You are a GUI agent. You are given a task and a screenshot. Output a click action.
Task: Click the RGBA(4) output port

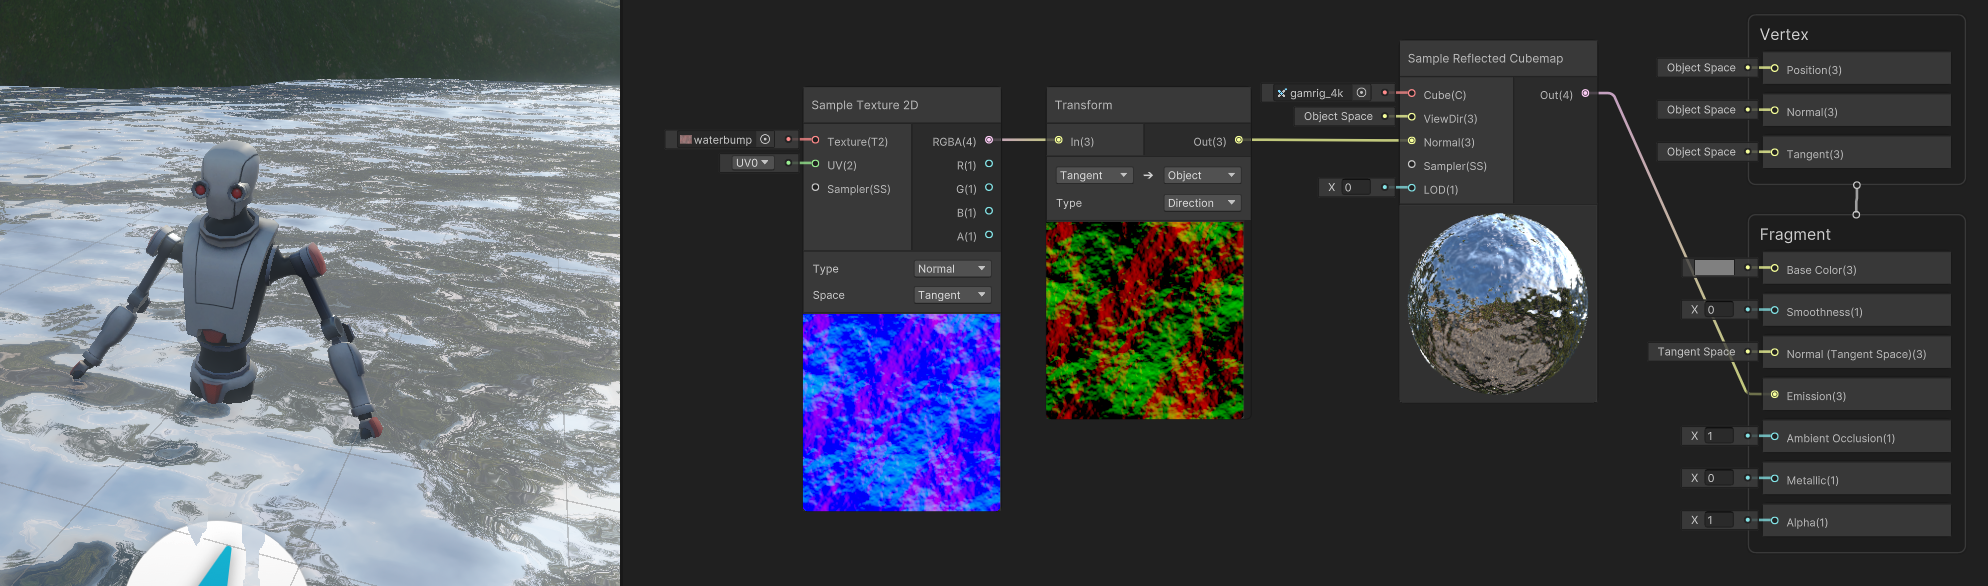[x=989, y=140]
